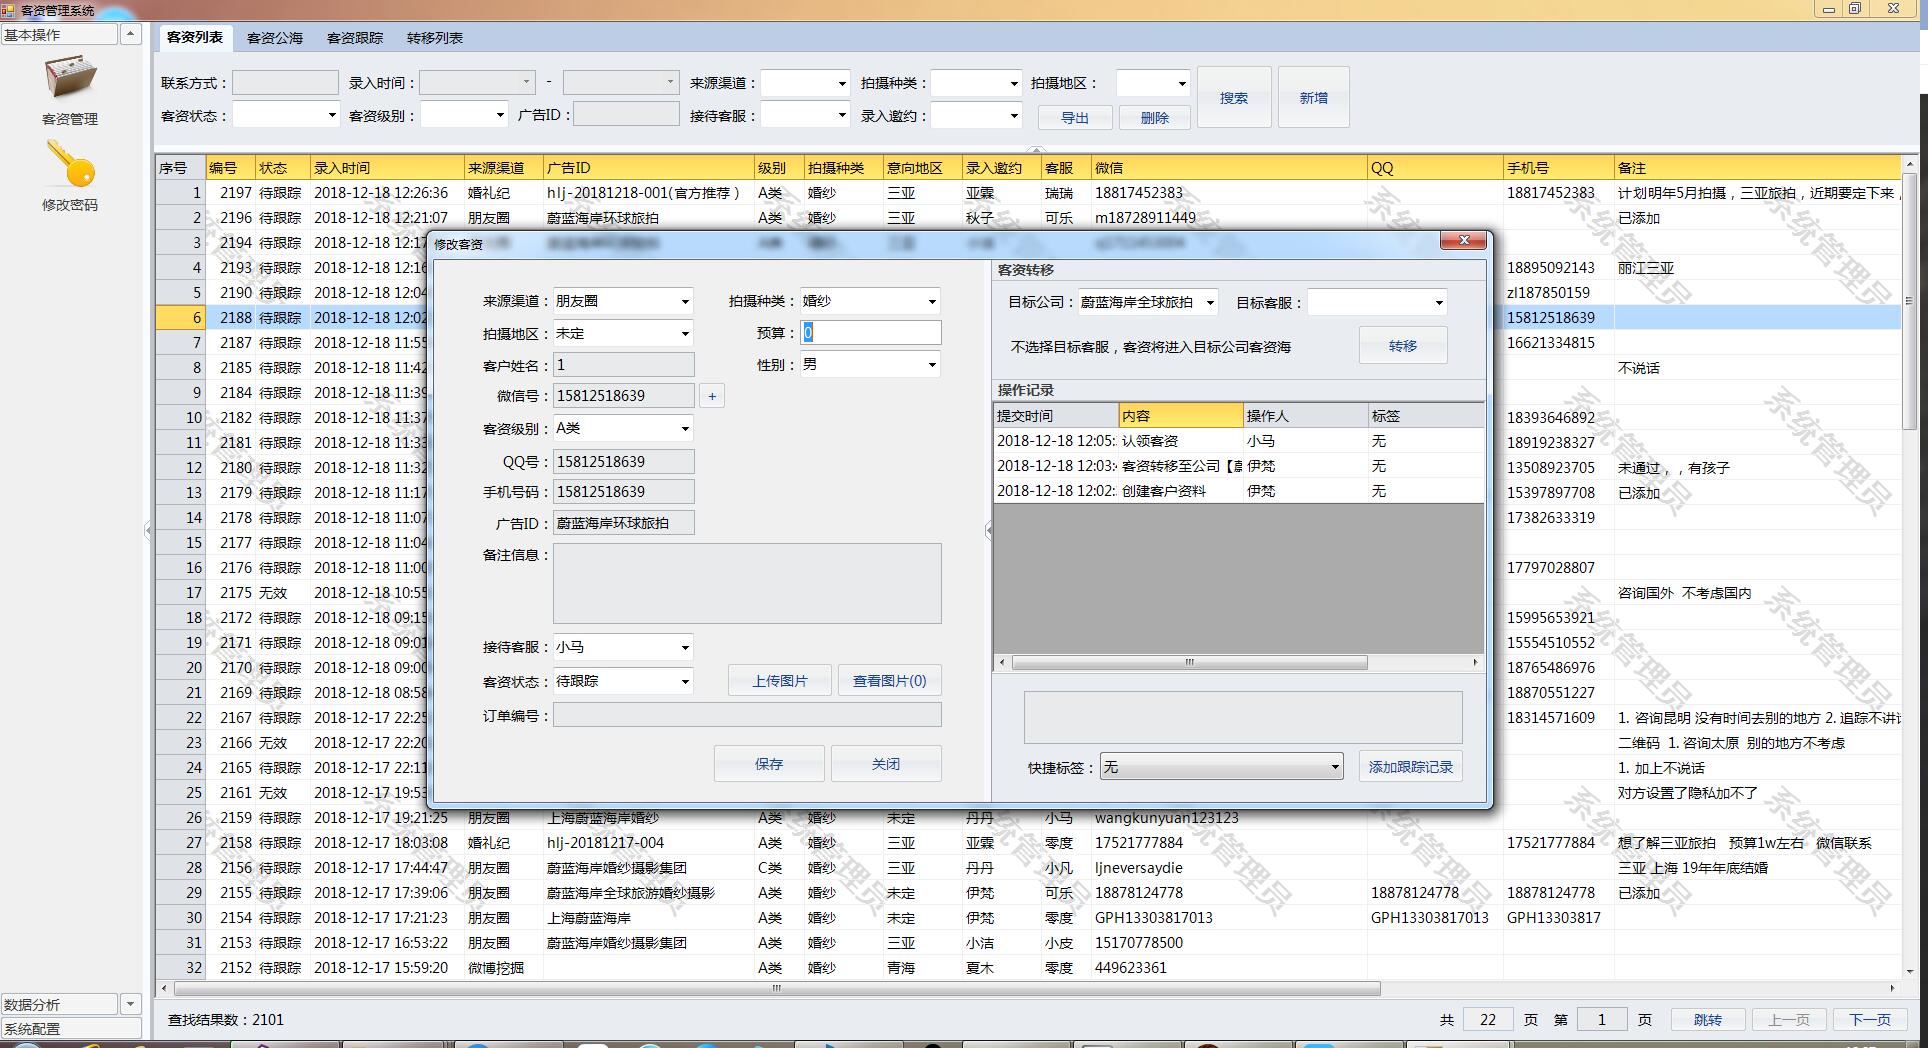Click the 修改密码 key icon
This screenshot has width=1928, height=1048.
pyautogui.click(x=70, y=165)
